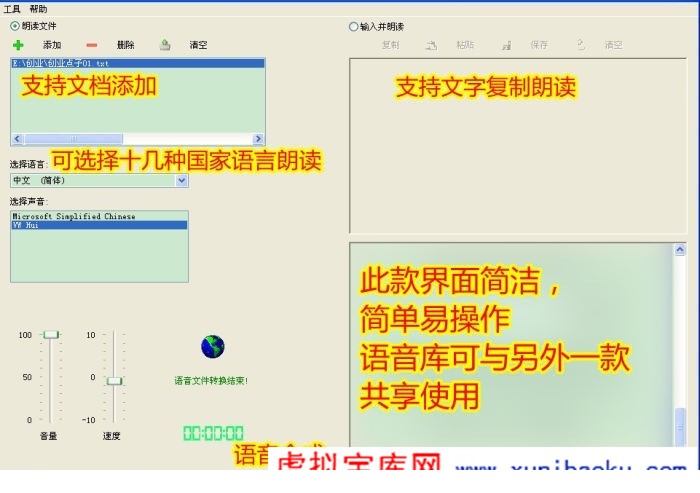
Task: Click the green 00:00:00 timer display
Action: coord(213,433)
